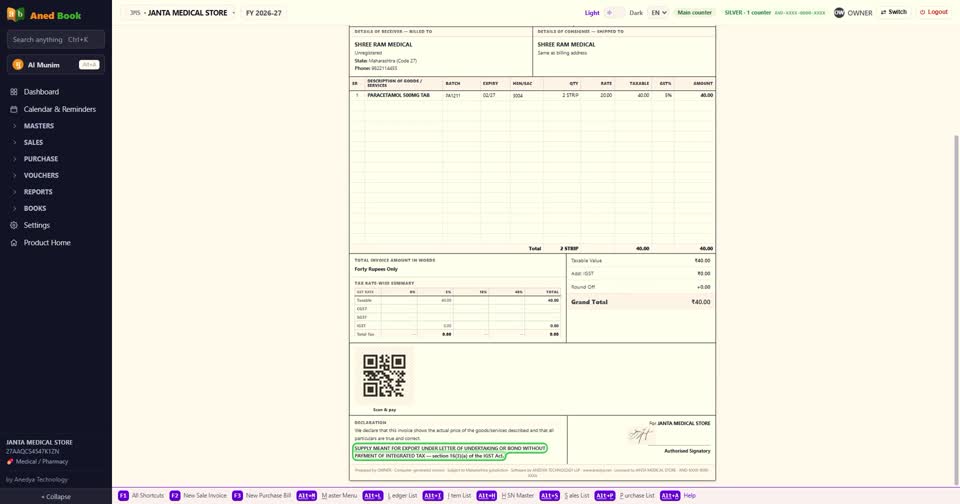Click the batch value PA1211
960x504 pixels.
[x=452, y=96]
